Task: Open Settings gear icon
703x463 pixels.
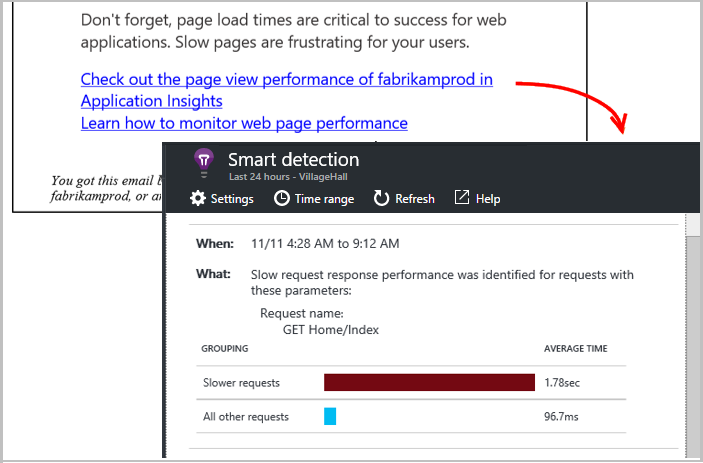Action: (198, 199)
